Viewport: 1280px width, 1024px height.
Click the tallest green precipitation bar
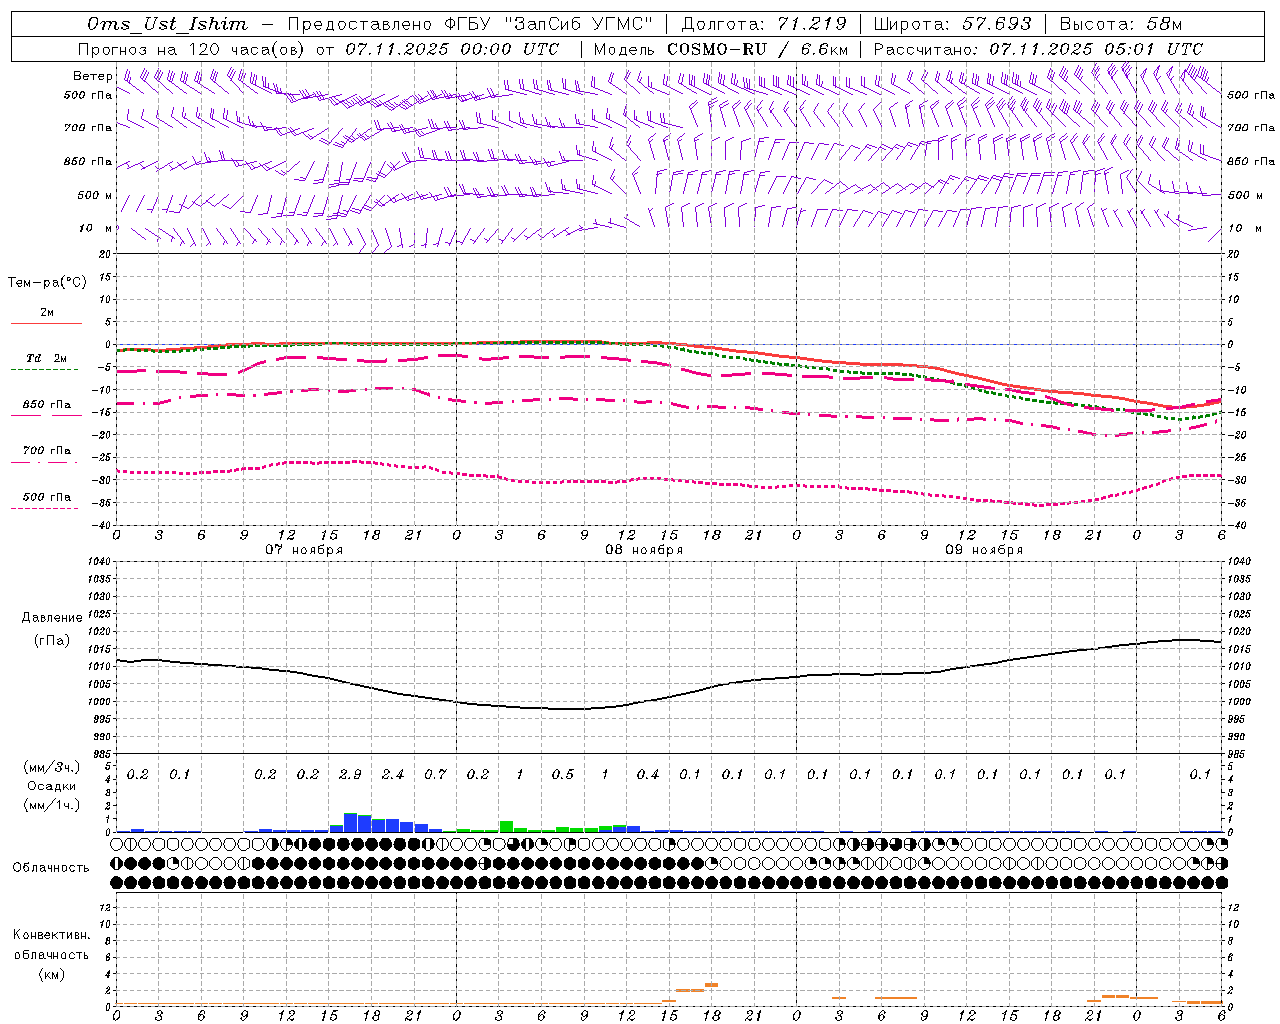pos(506,827)
